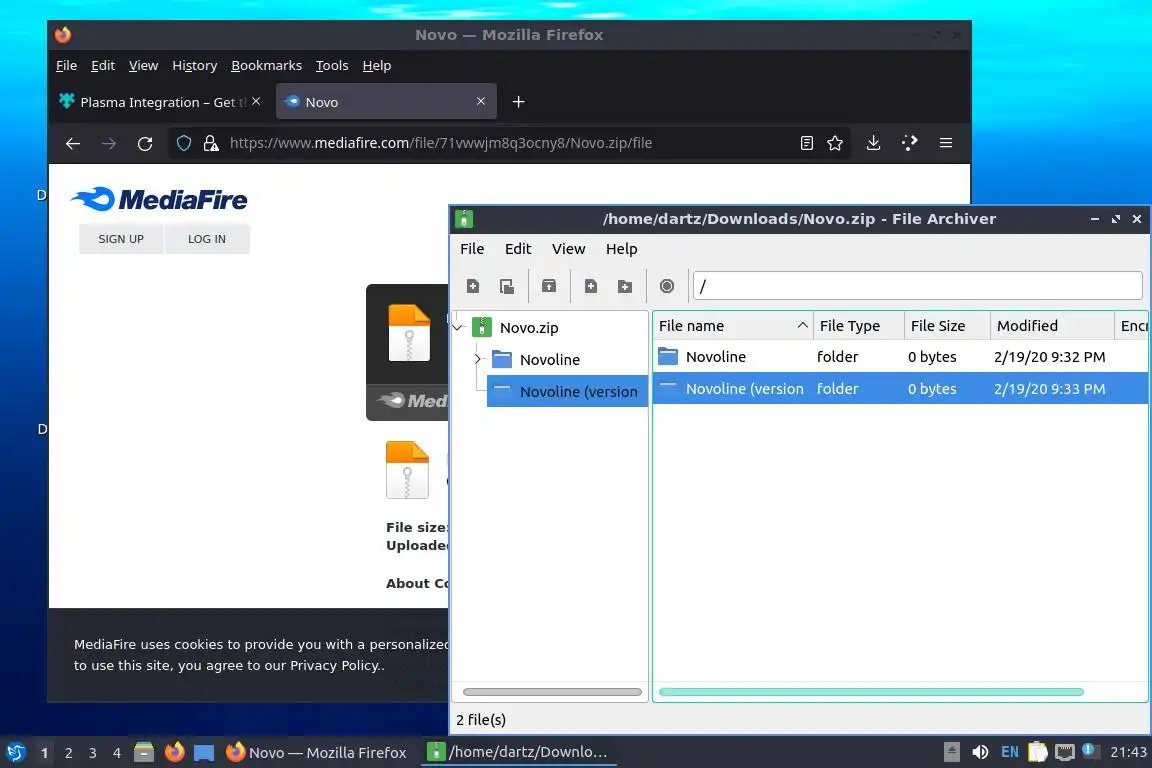Open the Firefox downloads panel
Screen dimensions: 1152x768
pos(873,143)
